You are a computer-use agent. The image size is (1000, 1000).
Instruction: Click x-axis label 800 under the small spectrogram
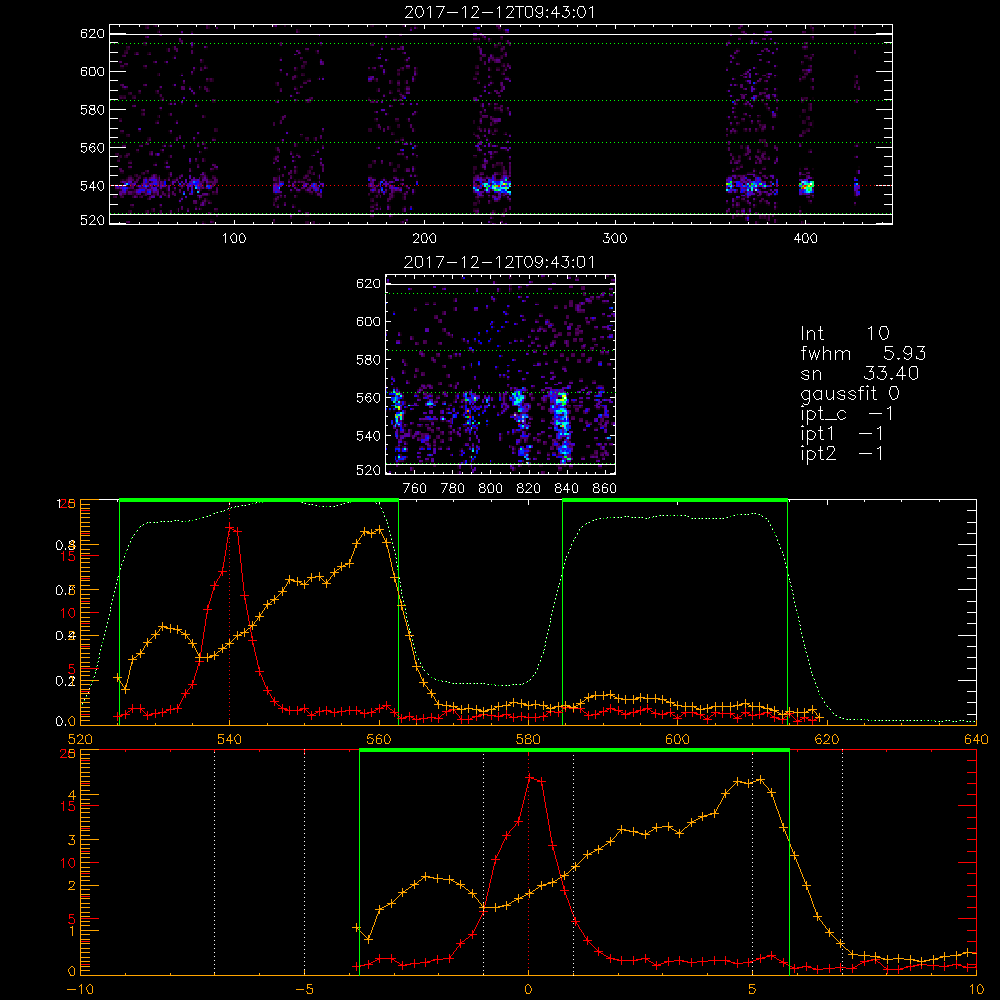click(x=490, y=489)
